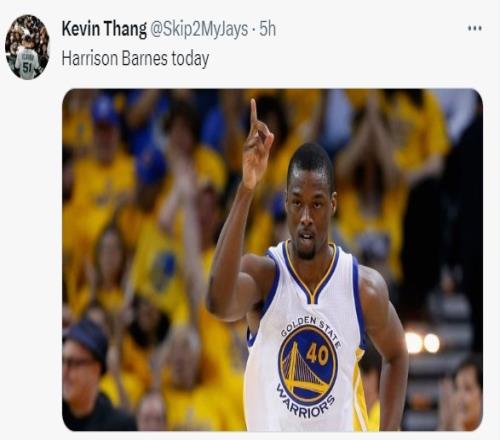The height and width of the screenshot is (440, 500).
Task: Click the @Skip2MyJays handle
Action: pyautogui.click(x=199, y=29)
